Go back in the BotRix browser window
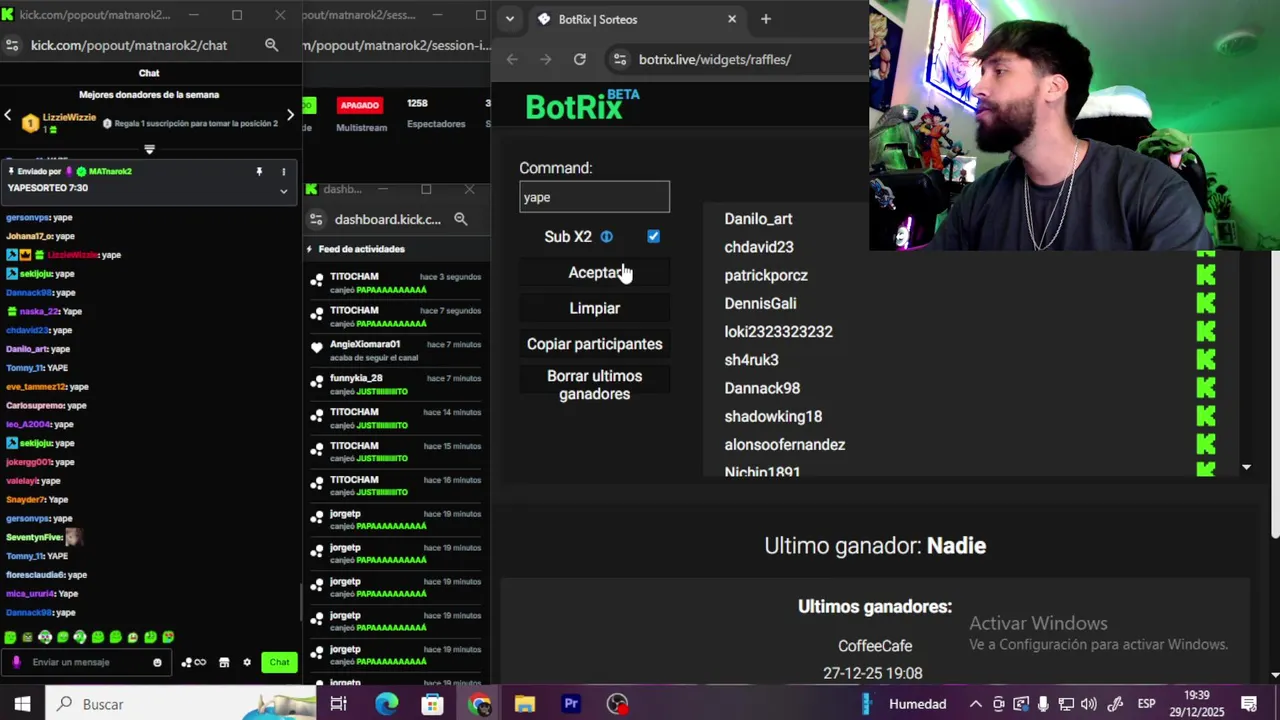Image resolution: width=1280 pixels, height=720 pixels. [x=512, y=59]
